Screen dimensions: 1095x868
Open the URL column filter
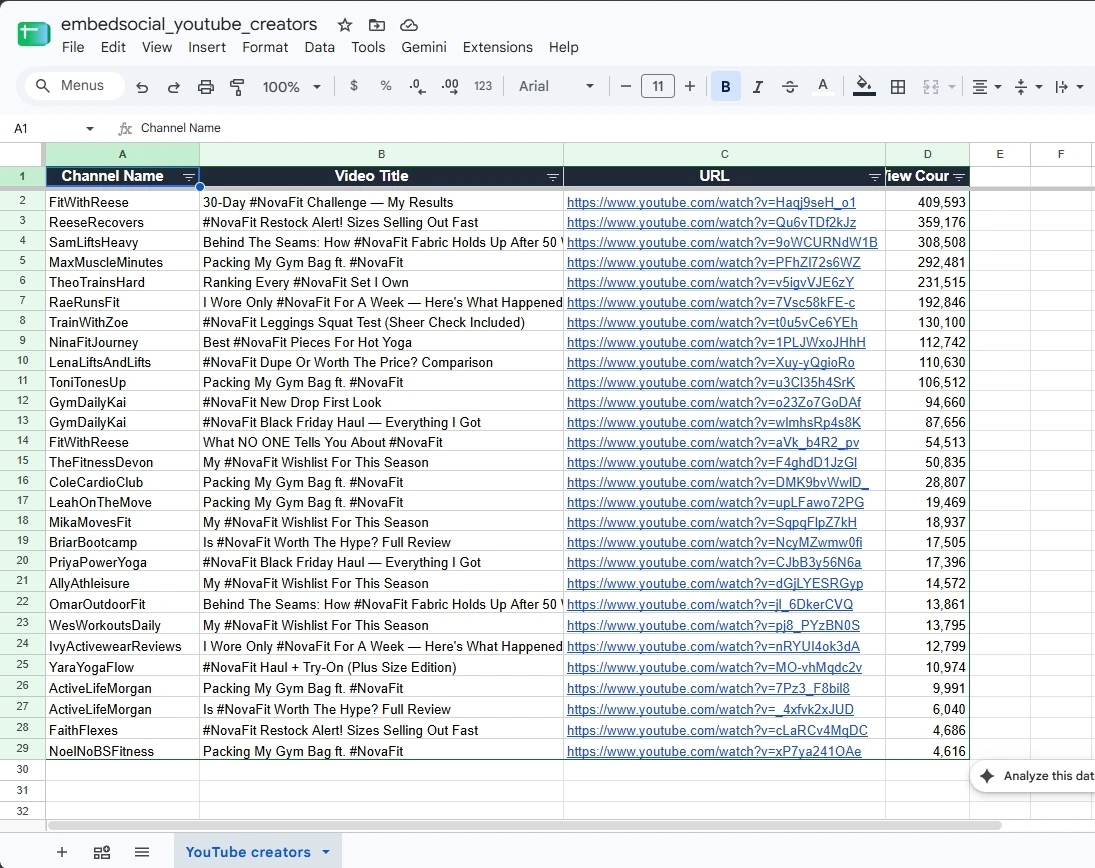(x=874, y=177)
